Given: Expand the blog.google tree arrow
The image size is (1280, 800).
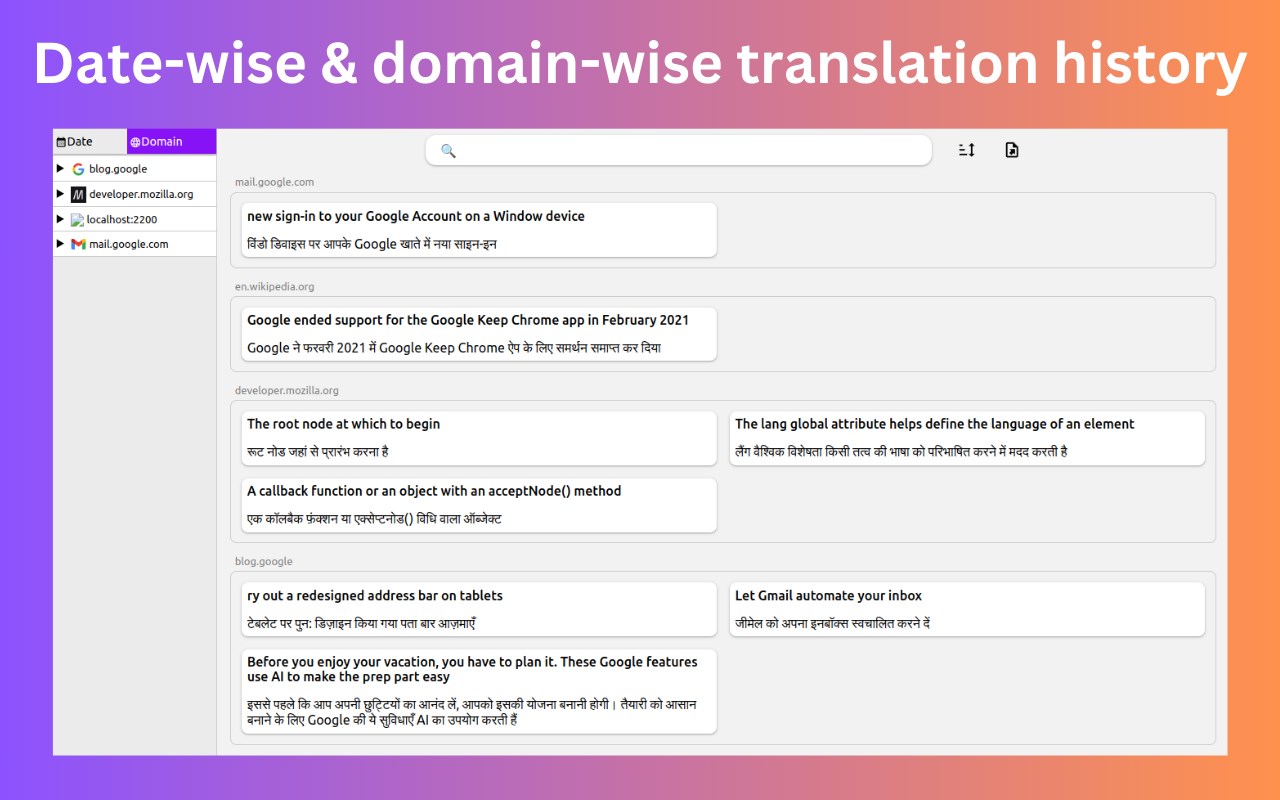Looking at the screenshot, I should click(x=60, y=168).
